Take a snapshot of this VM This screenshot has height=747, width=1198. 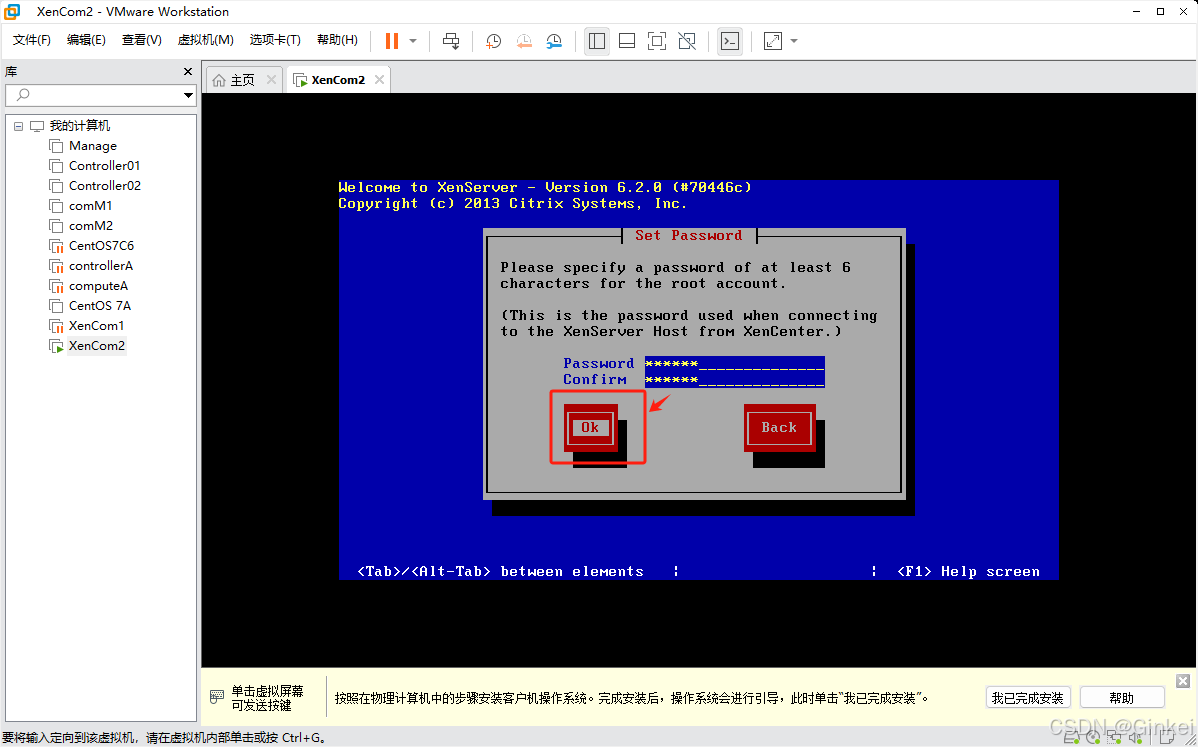tap(494, 40)
